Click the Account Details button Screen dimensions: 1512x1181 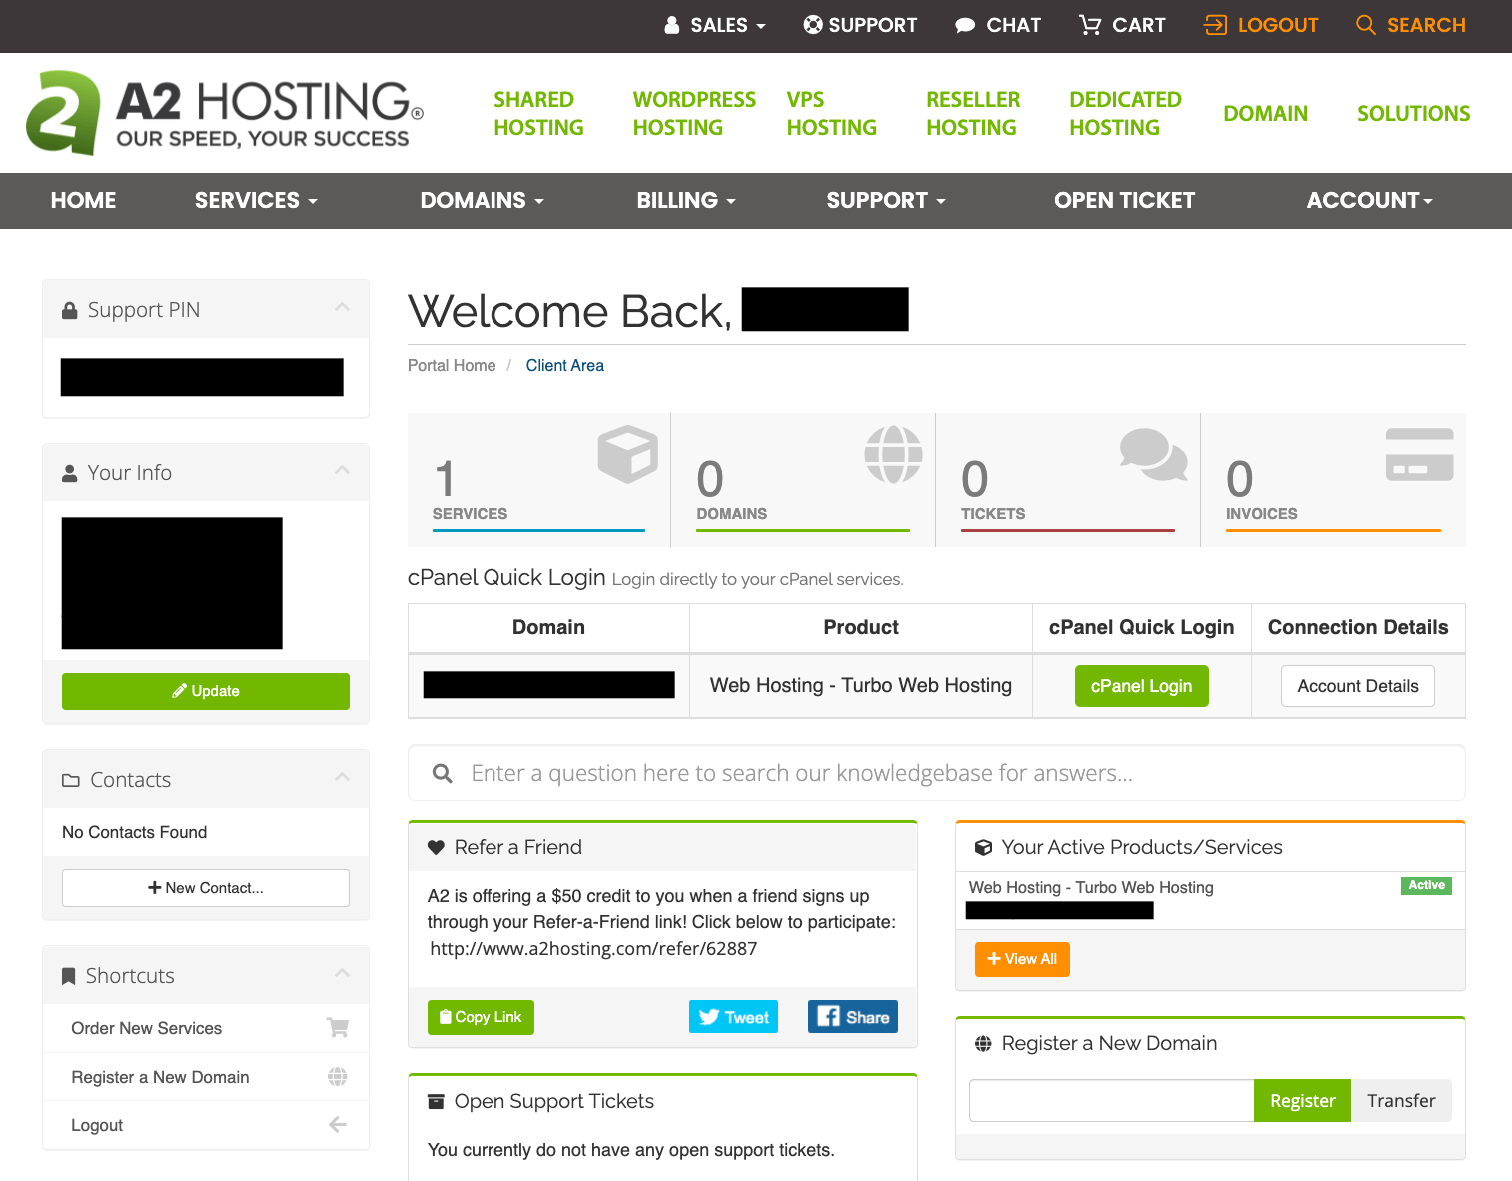(1358, 686)
